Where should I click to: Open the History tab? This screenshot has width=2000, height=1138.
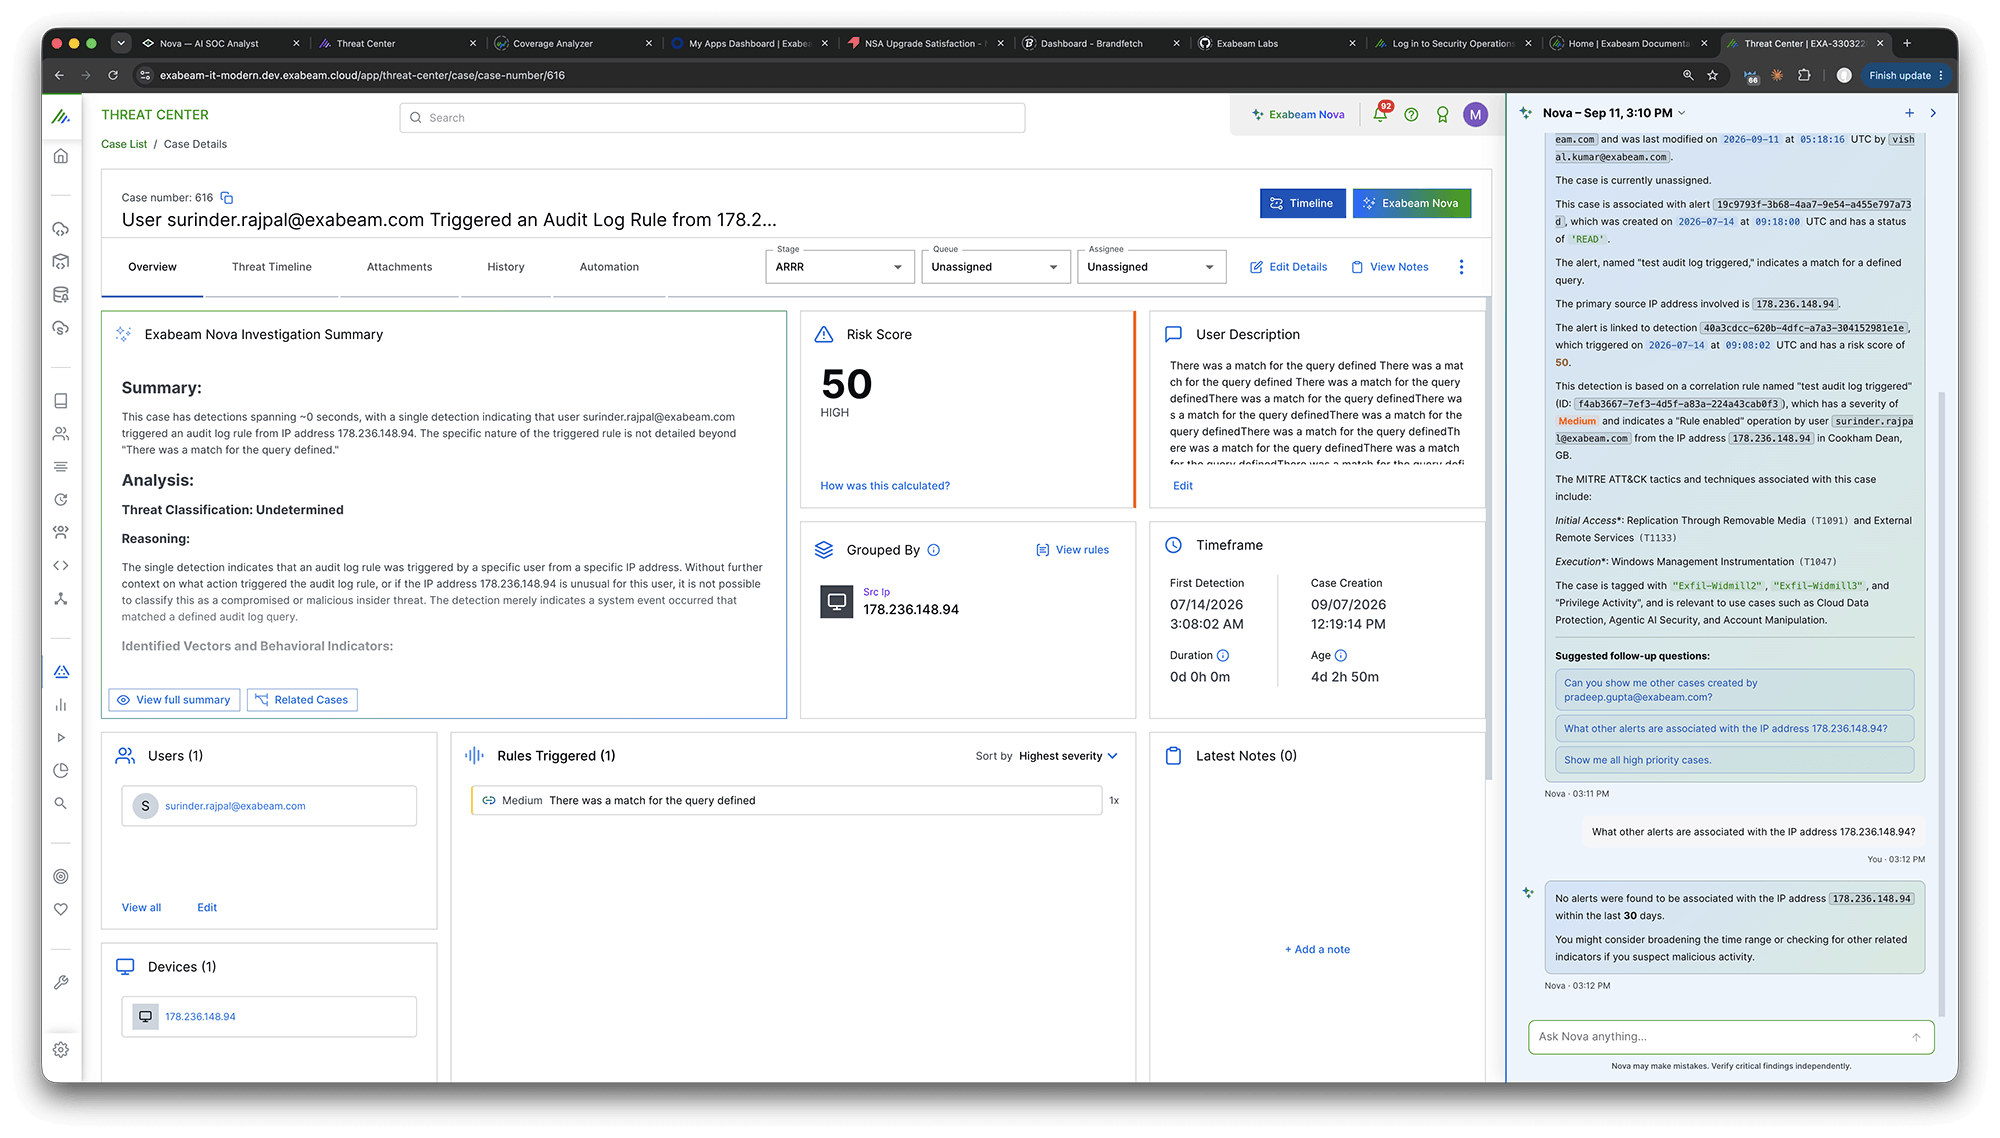click(506, 267)
